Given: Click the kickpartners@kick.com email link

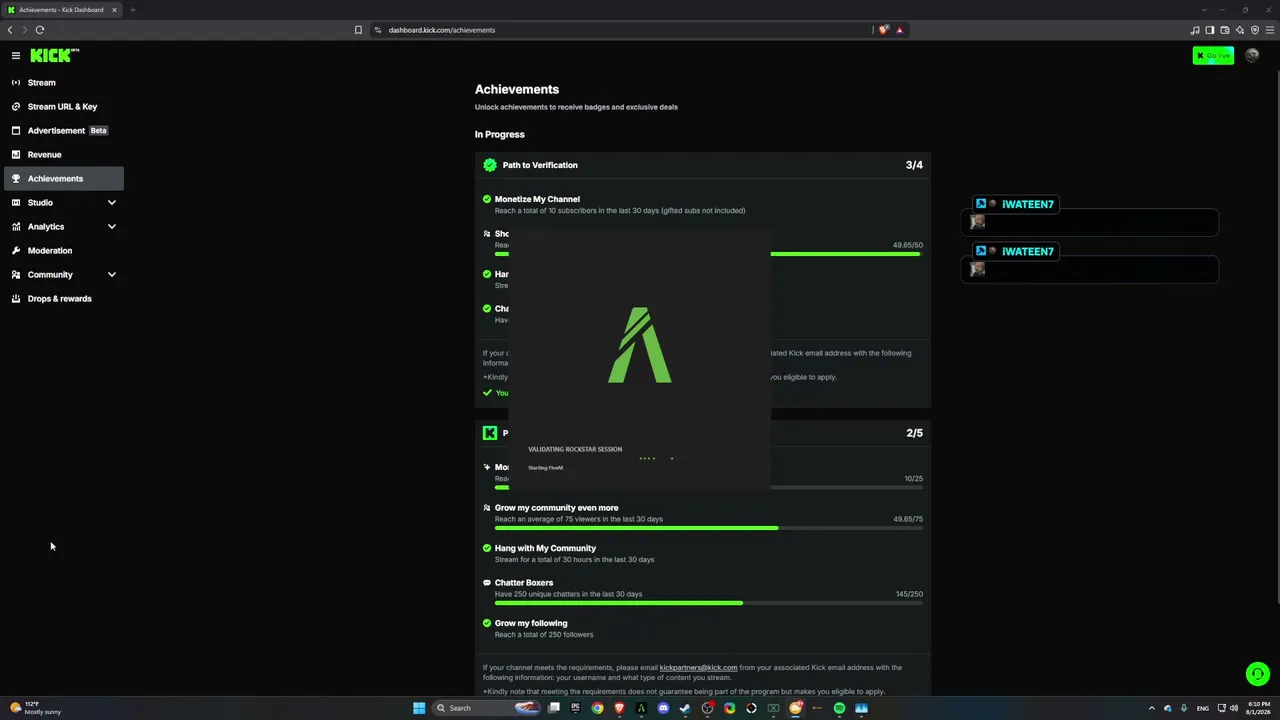Looking at the screenshot, I should 698,668.
